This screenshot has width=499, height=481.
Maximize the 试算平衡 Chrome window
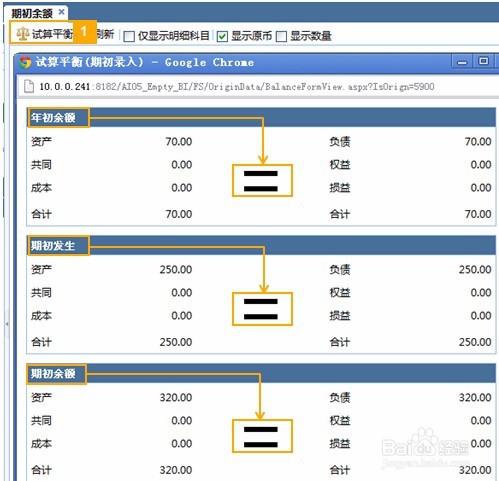point(483,62)
